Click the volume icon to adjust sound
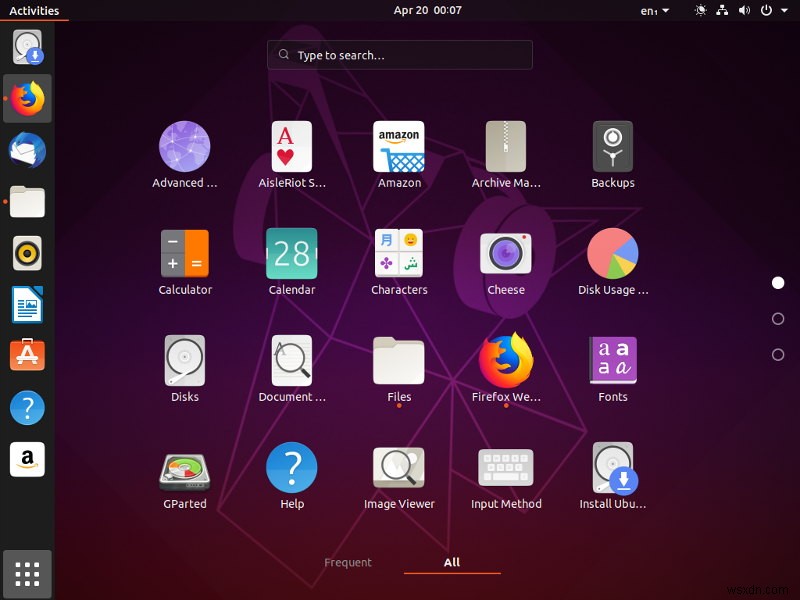The width and height of the screenshot is (800, 600). [x=743, y=10]
